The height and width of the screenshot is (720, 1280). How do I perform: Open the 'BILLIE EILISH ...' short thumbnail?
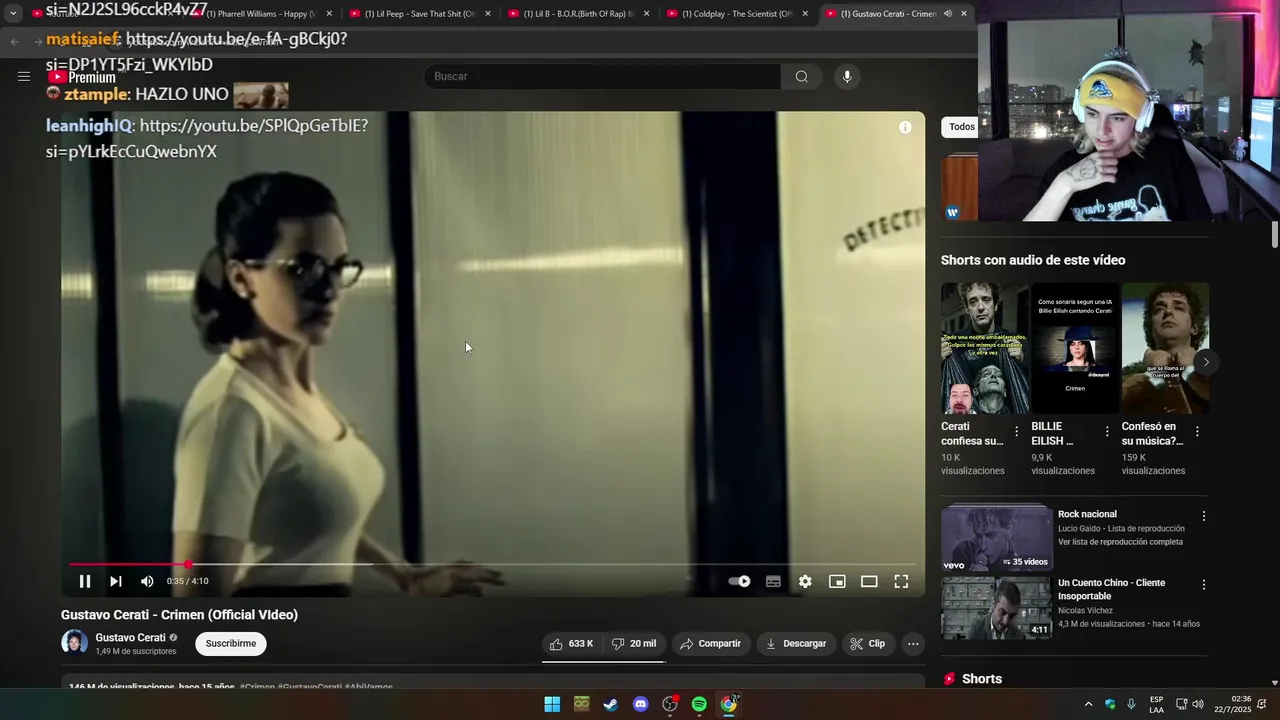click(x=1075, y=348)
